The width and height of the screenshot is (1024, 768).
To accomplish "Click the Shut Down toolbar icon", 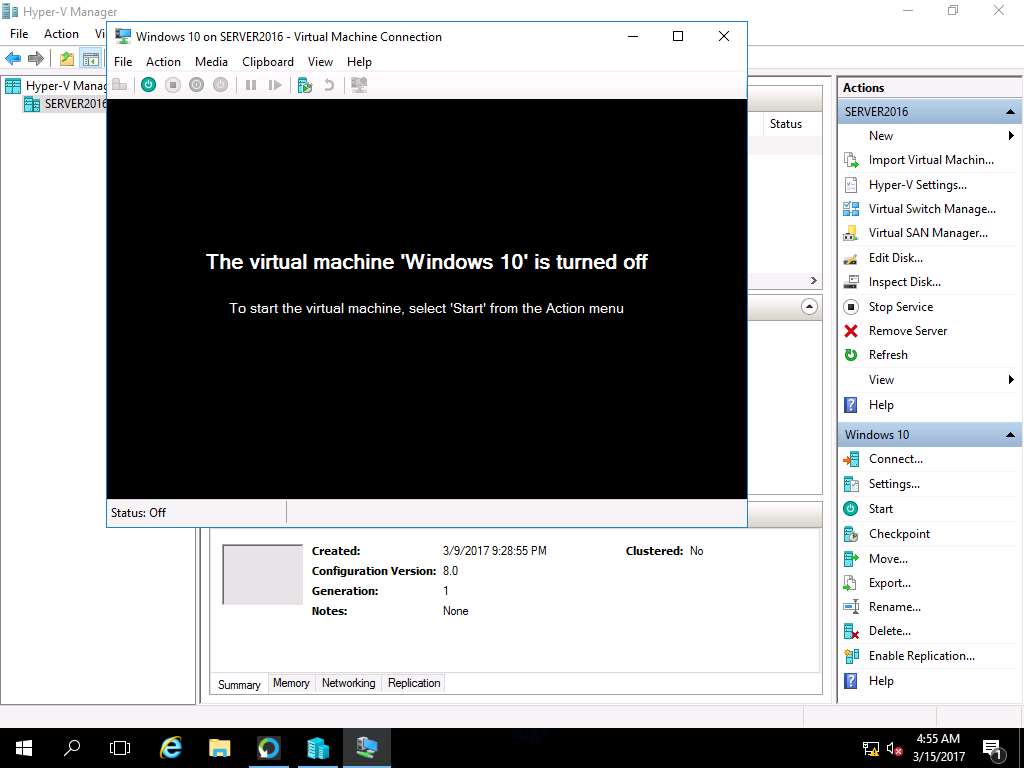I will [197, 84].
